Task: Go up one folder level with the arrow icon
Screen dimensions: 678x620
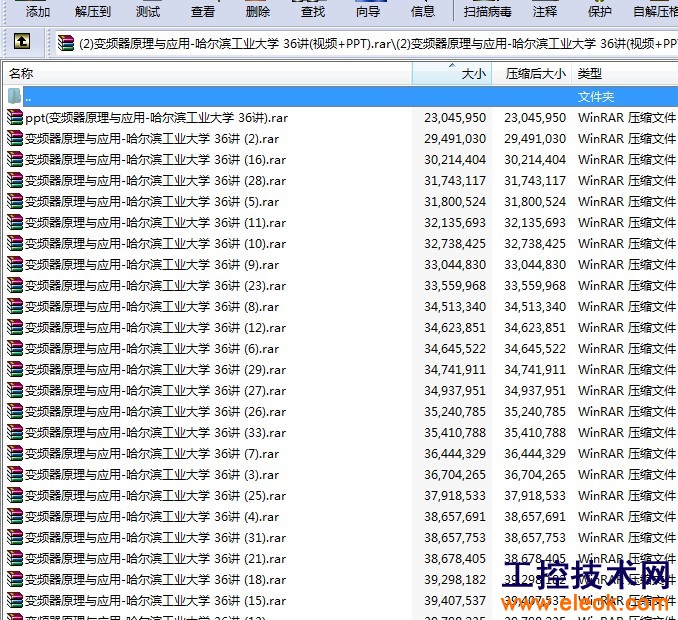Action: click(22, 42)
